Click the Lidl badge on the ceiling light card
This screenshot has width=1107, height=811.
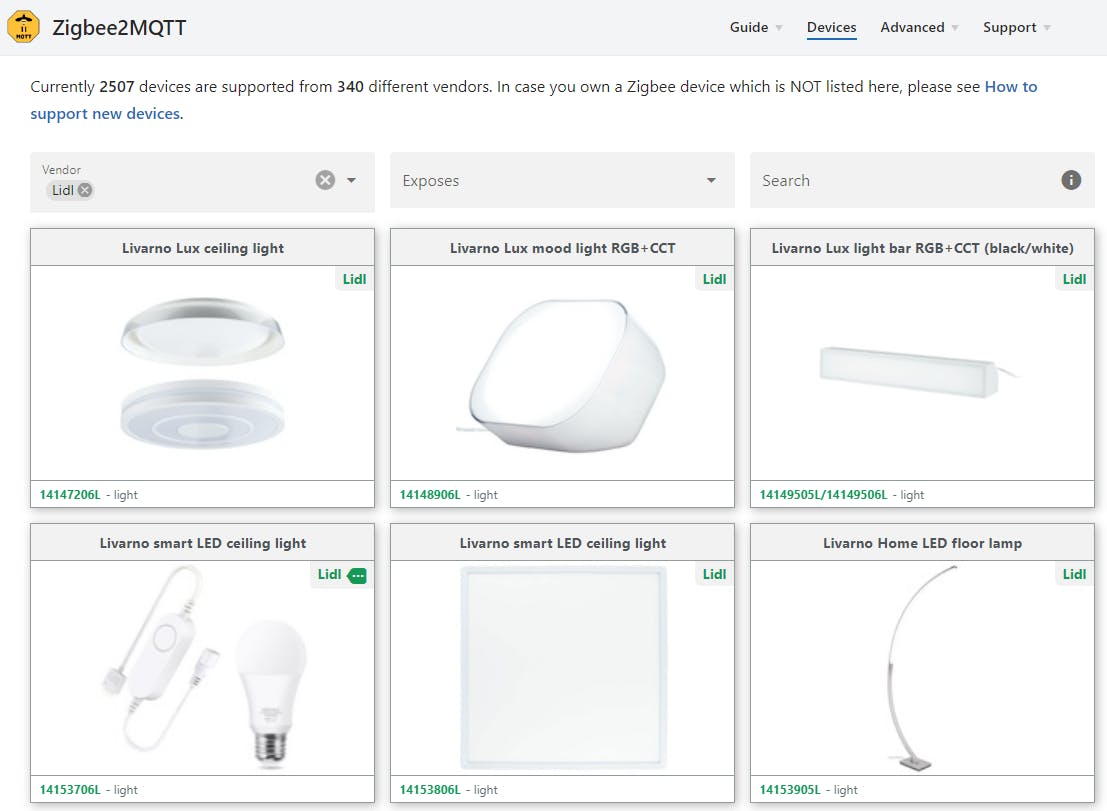(x=354, y=280)
